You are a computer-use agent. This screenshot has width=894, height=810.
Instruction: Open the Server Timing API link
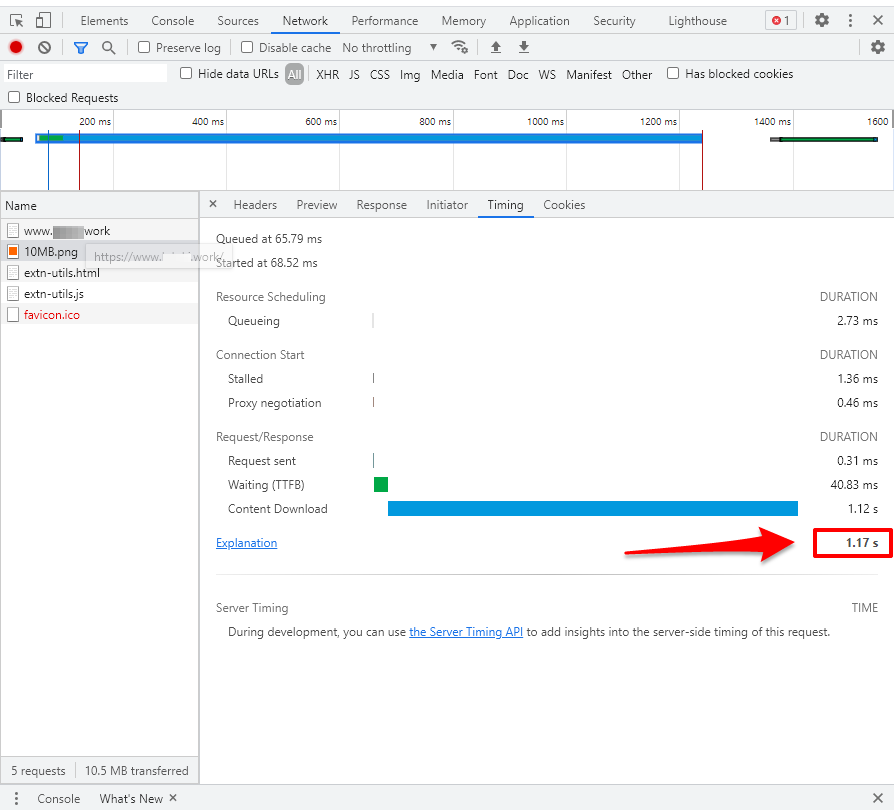pyautogui.click(x=466, y=632)
